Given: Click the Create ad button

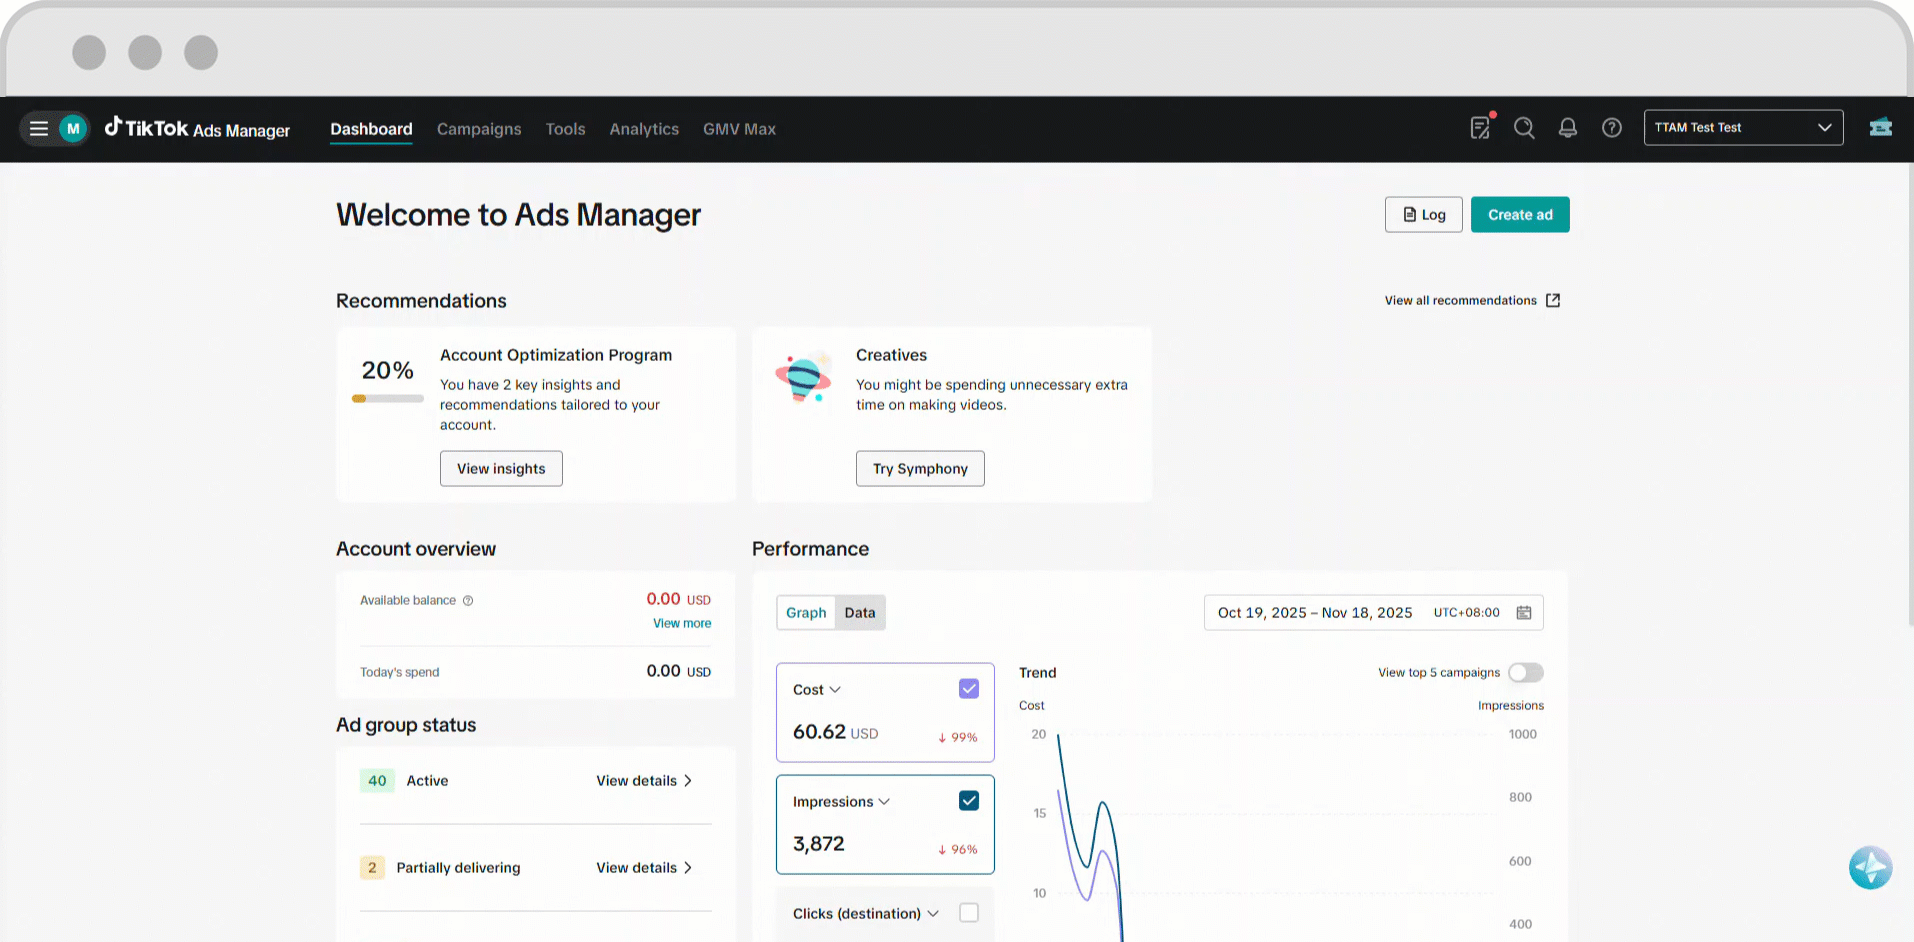Looking at the screenshot, I should (1519, 214).
